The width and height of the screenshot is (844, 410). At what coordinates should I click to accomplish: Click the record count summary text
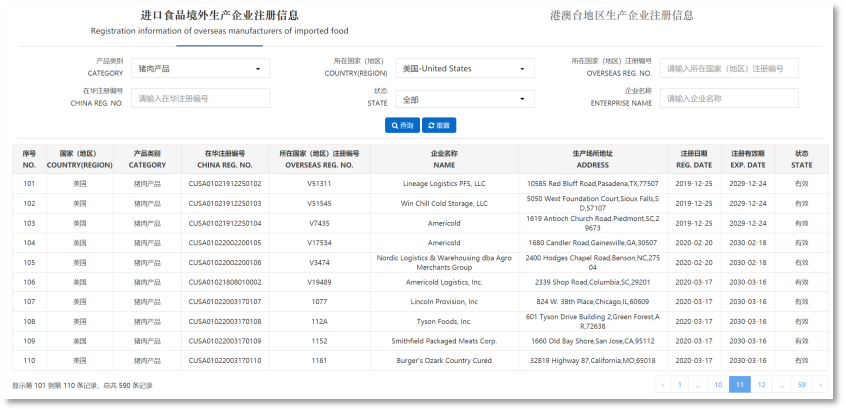click(82, 385)
